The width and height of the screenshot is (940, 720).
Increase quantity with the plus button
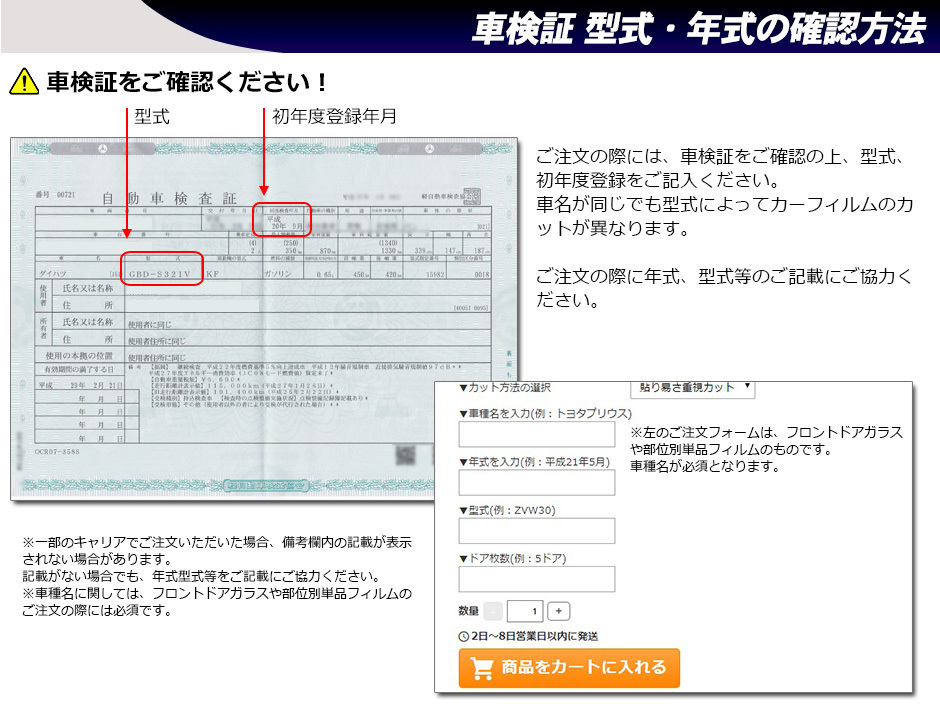(x=559, y=611)
